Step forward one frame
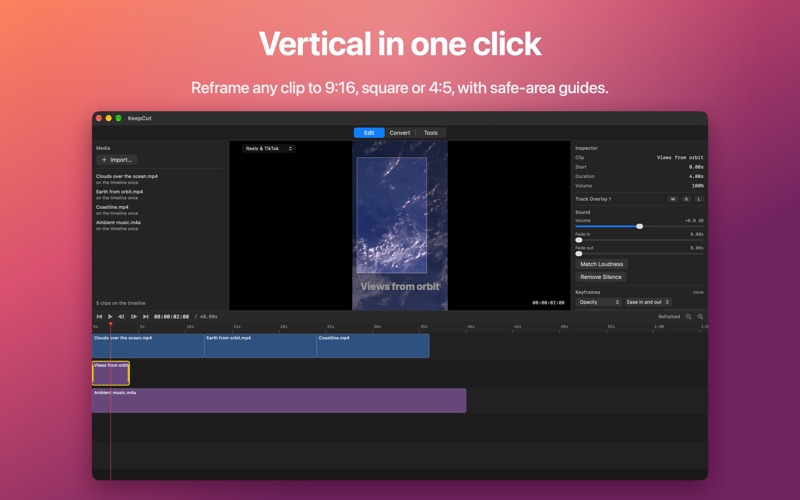The width and height of the screenshot is (800, 500). point(134,317)
